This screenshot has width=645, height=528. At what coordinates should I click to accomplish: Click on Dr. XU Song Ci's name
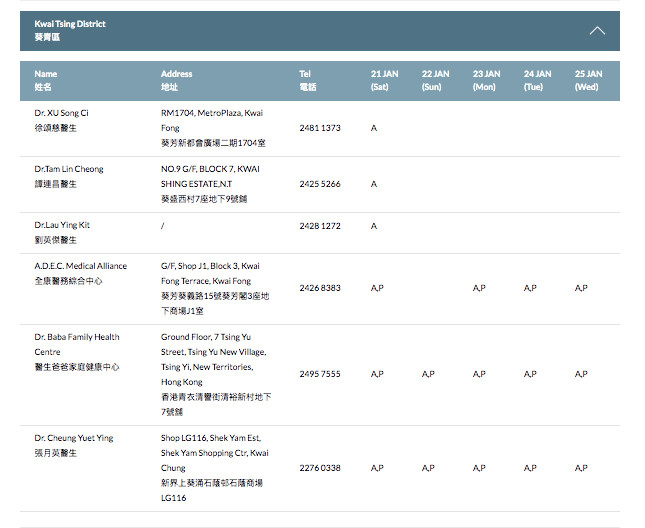coord(61,113)
